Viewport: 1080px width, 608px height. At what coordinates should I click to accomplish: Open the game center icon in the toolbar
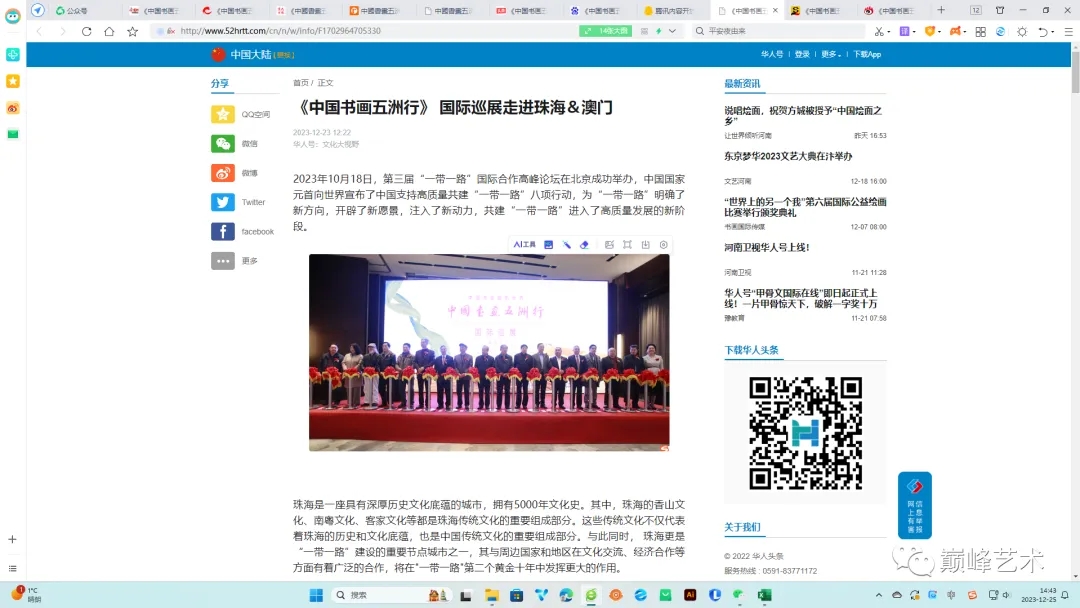pos(957,31)
